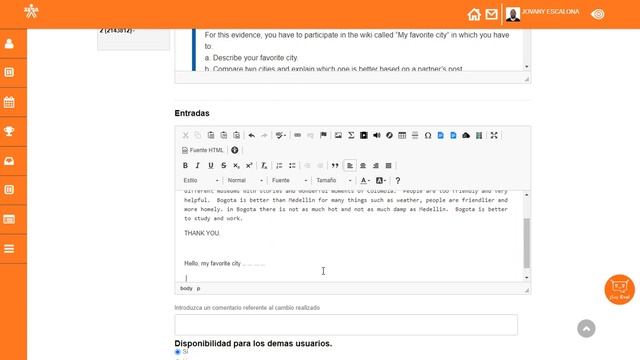
Task: Insert a math formula (sigma)
Action: click(x=351, y=135)
